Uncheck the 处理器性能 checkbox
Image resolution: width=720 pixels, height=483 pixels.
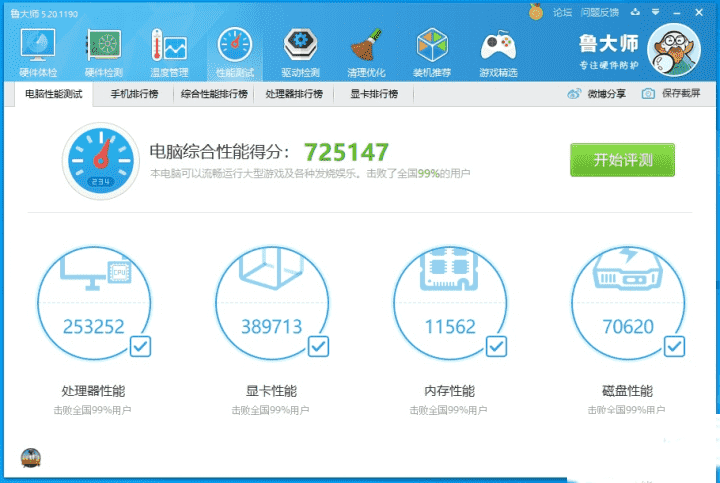(x=141, y=346)
